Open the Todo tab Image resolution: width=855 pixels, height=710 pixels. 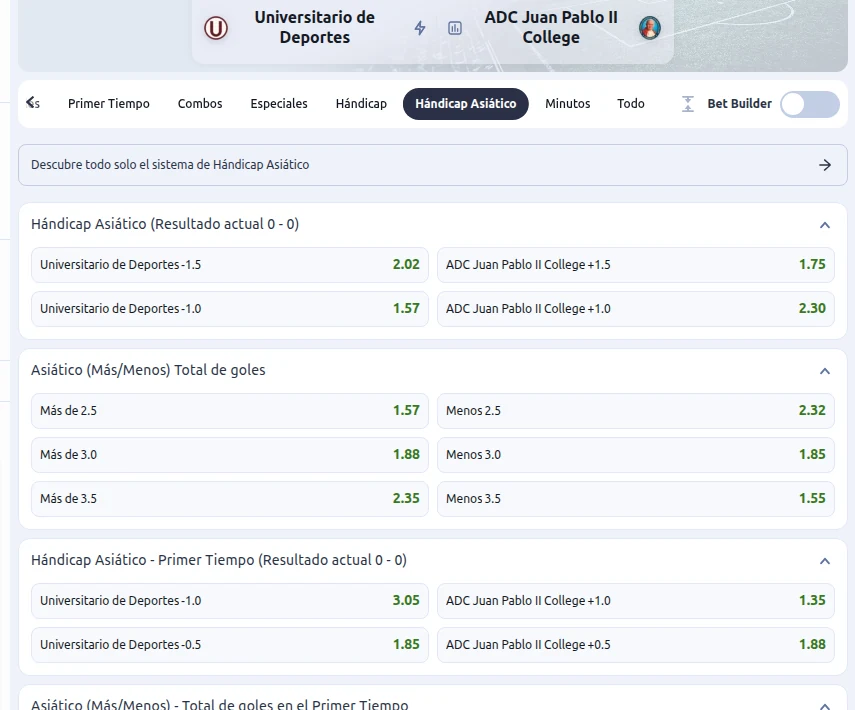[x=631, y=104]
